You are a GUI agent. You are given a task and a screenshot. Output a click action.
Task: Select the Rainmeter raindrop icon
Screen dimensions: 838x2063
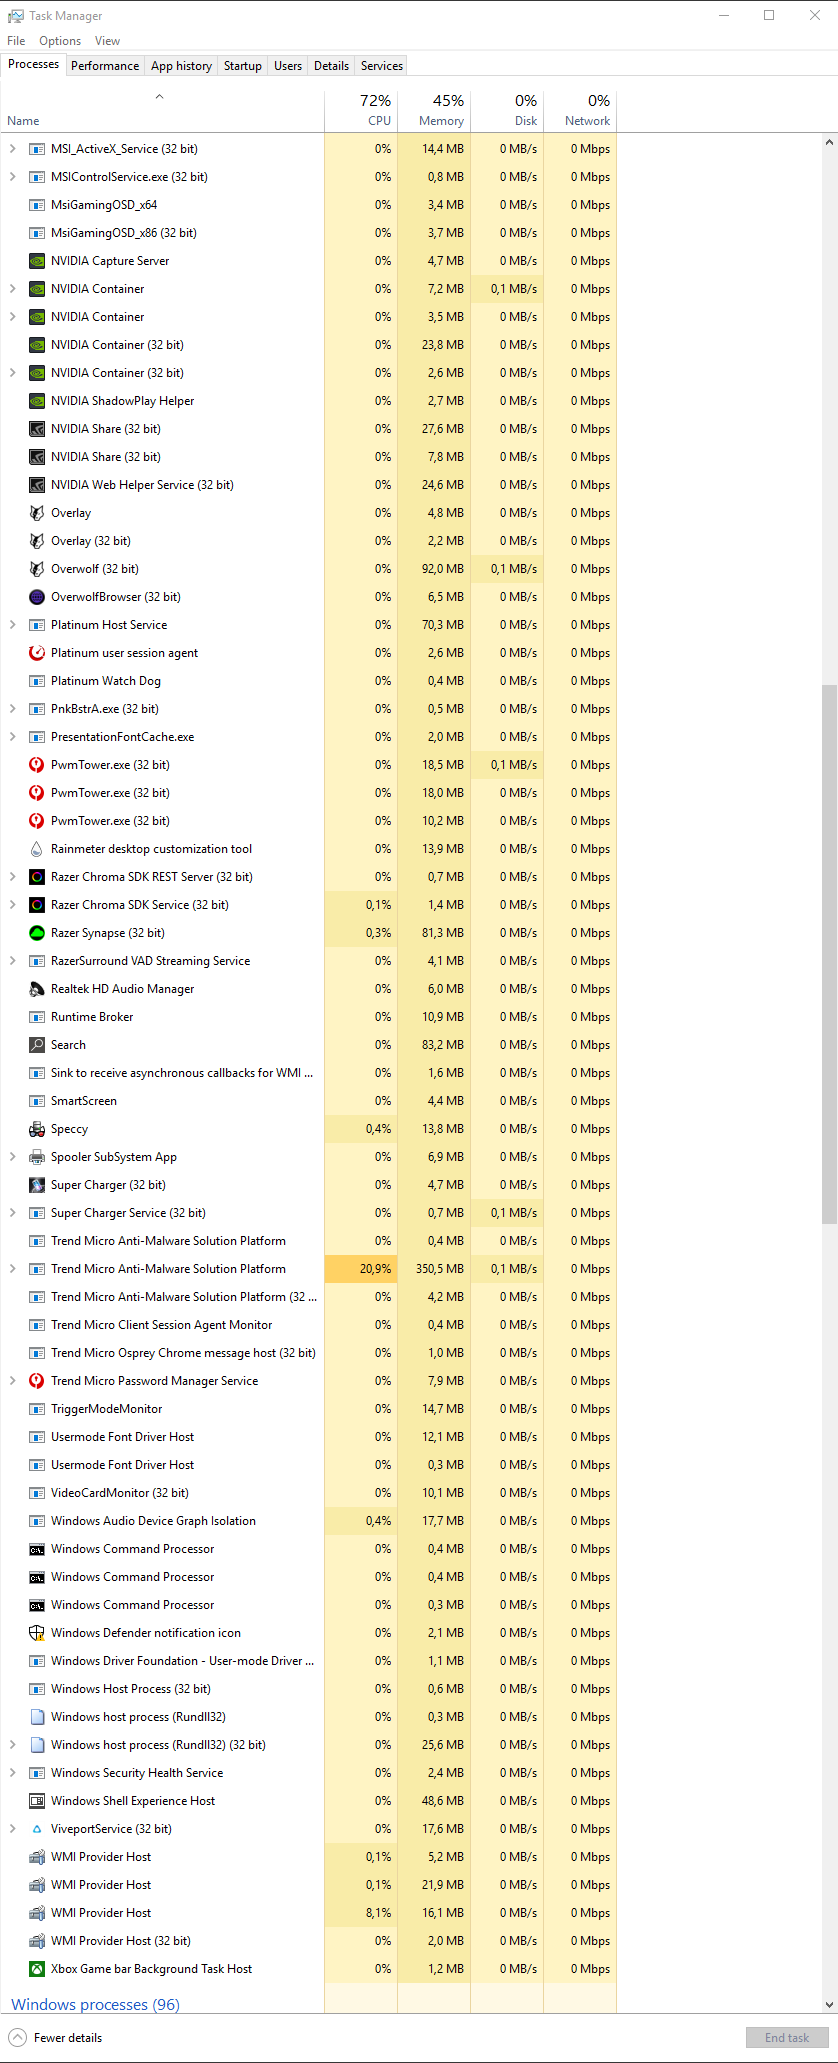pos(37,849)
